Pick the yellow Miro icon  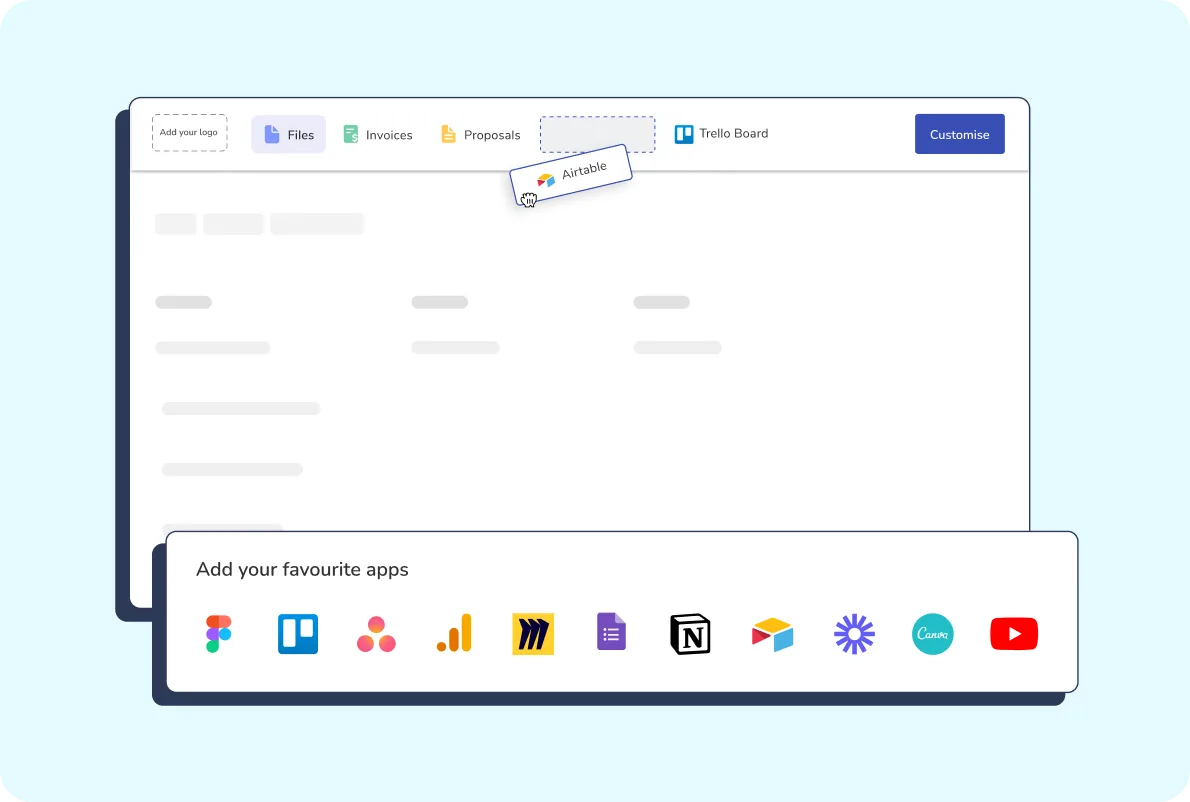click(x=533, y=634)
